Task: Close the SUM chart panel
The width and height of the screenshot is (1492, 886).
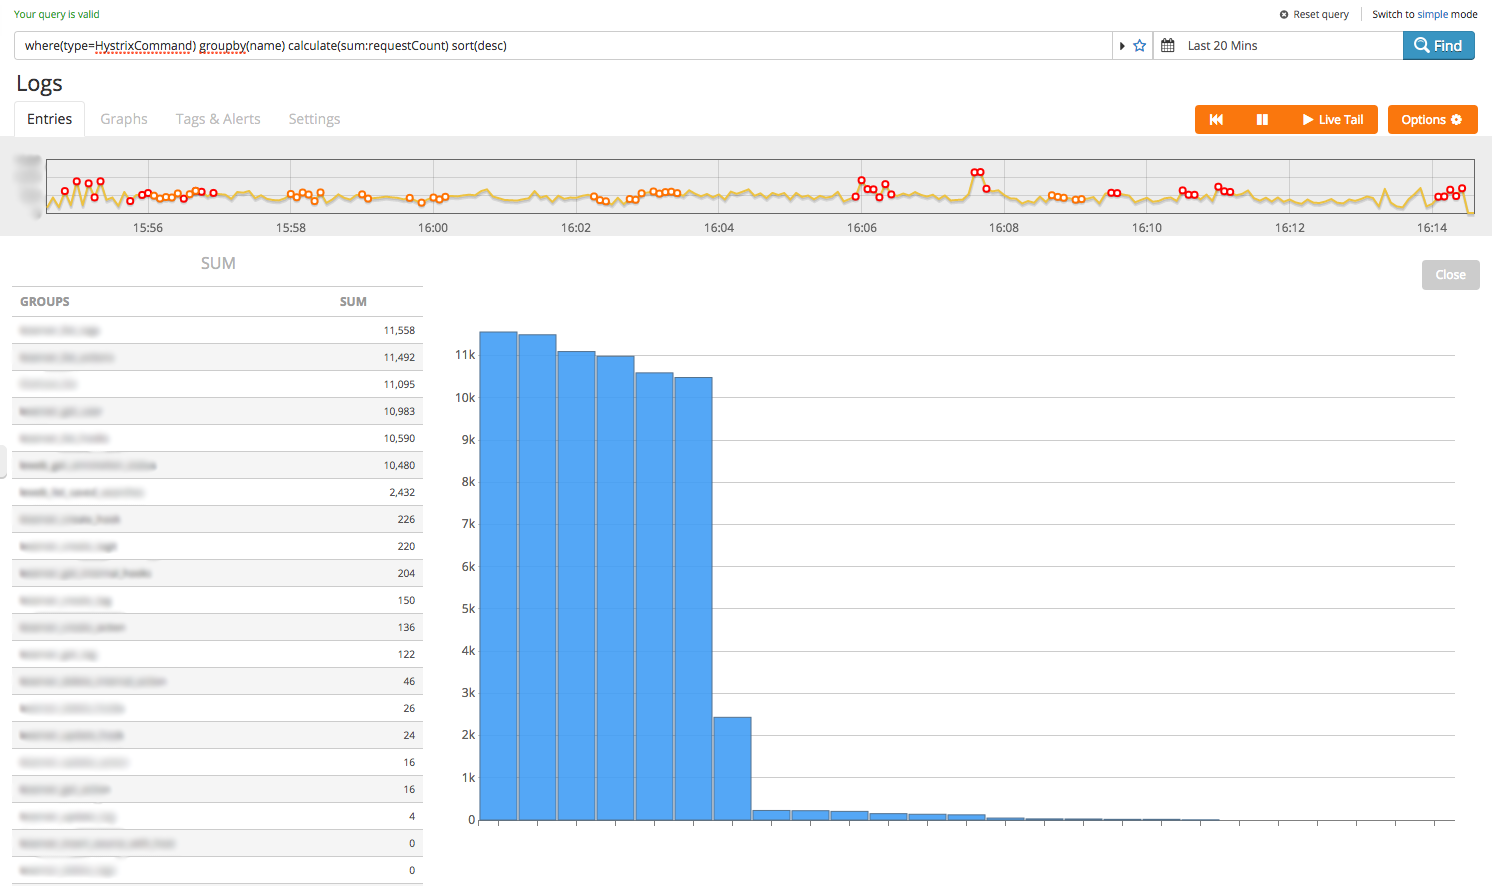Action: coord(1450,275)
